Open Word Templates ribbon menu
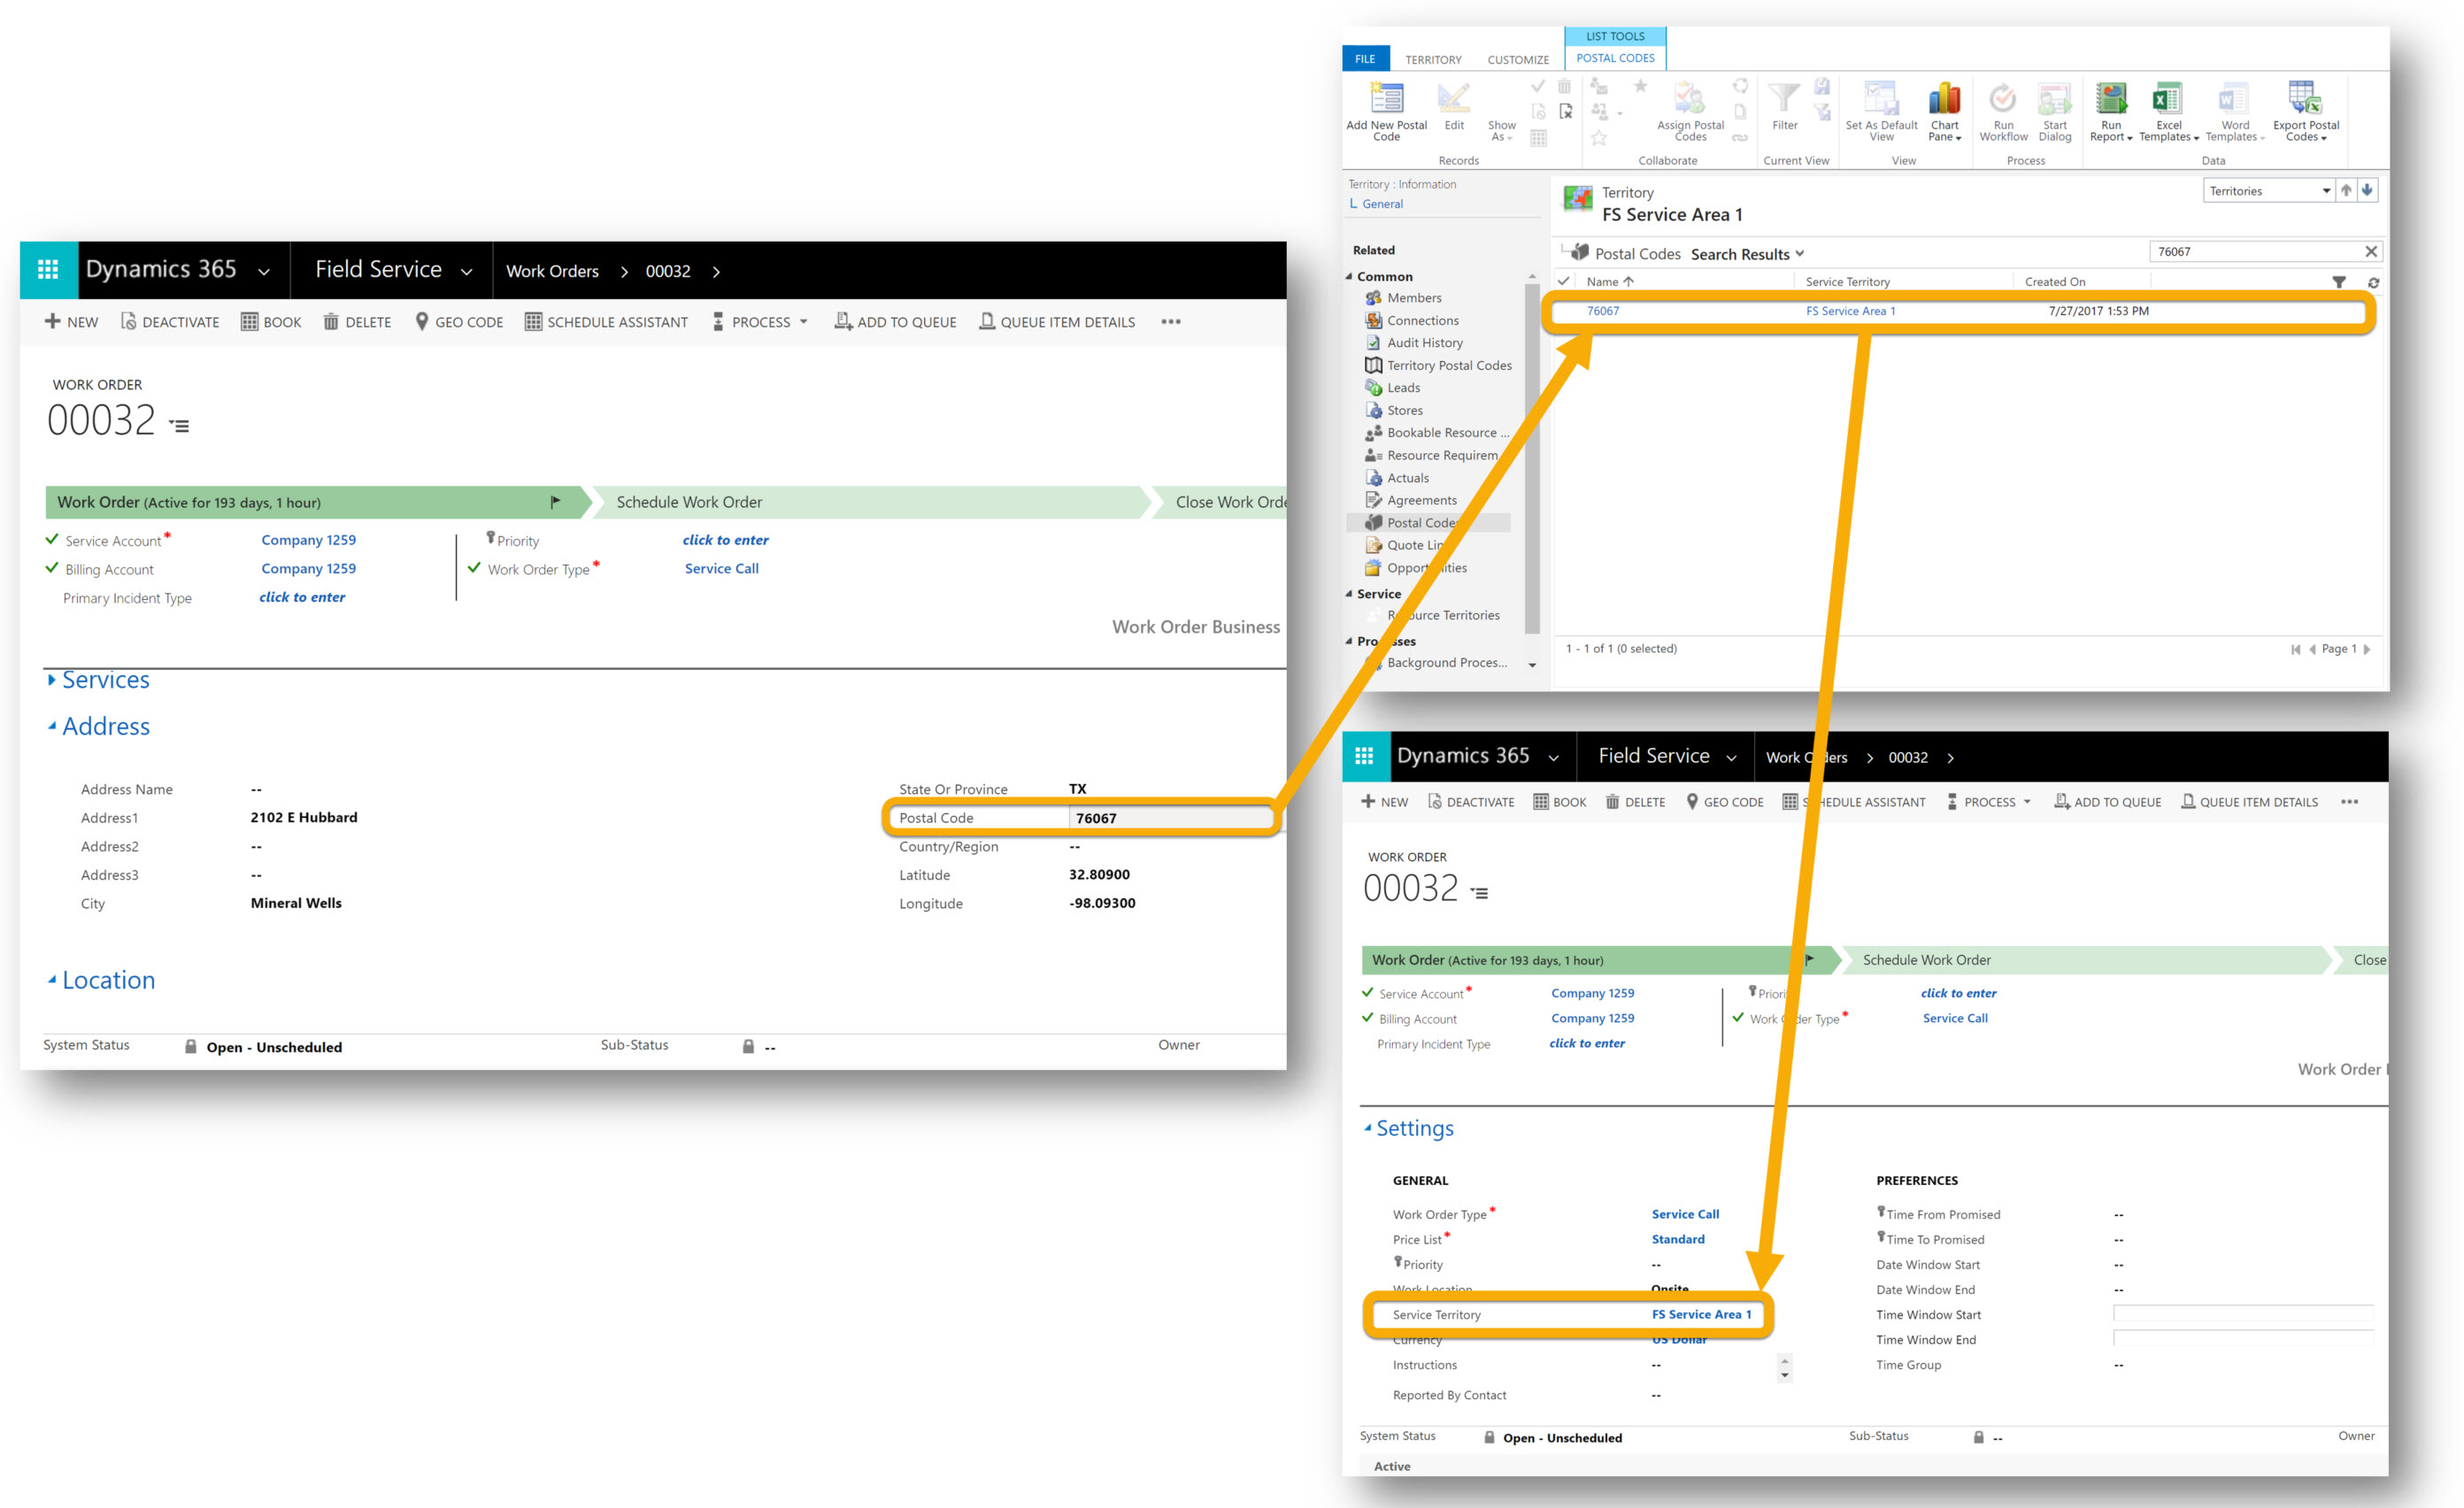This screenshot has height=1508, width=2464. [x=2235, y=111]
